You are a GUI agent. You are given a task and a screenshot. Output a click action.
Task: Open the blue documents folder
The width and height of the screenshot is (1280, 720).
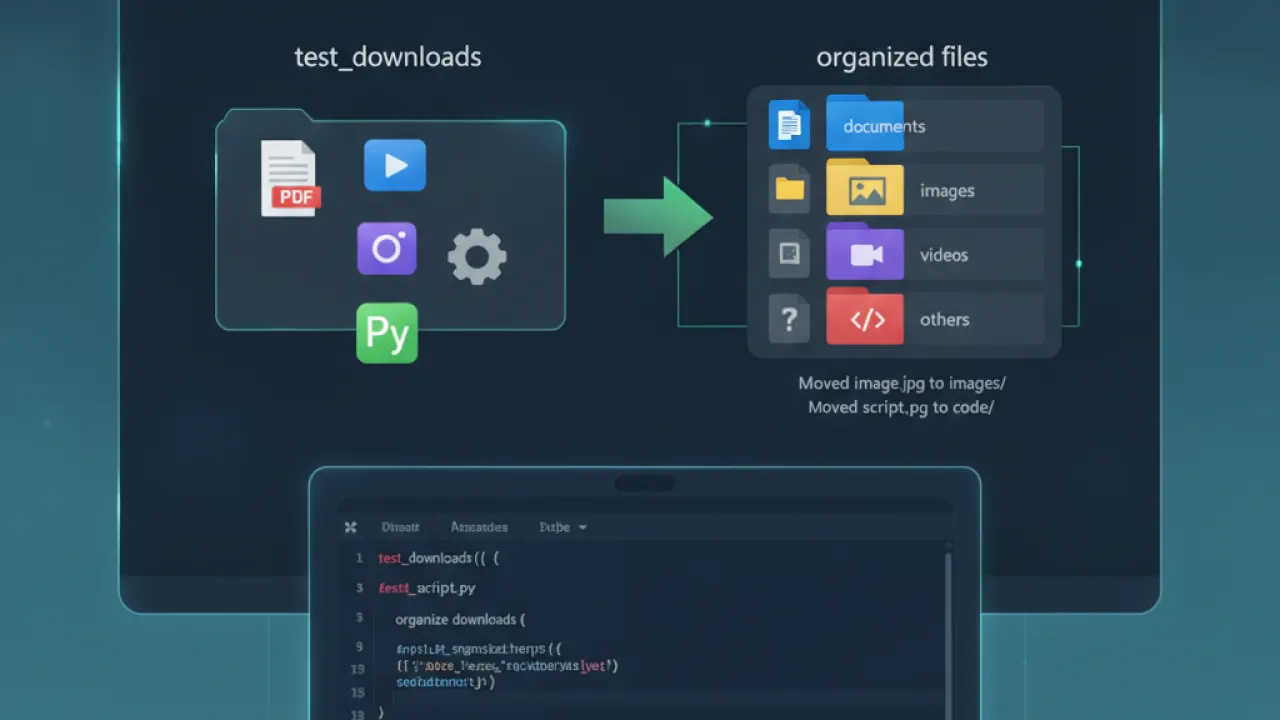pyautogui.click(x=865, y=123)
